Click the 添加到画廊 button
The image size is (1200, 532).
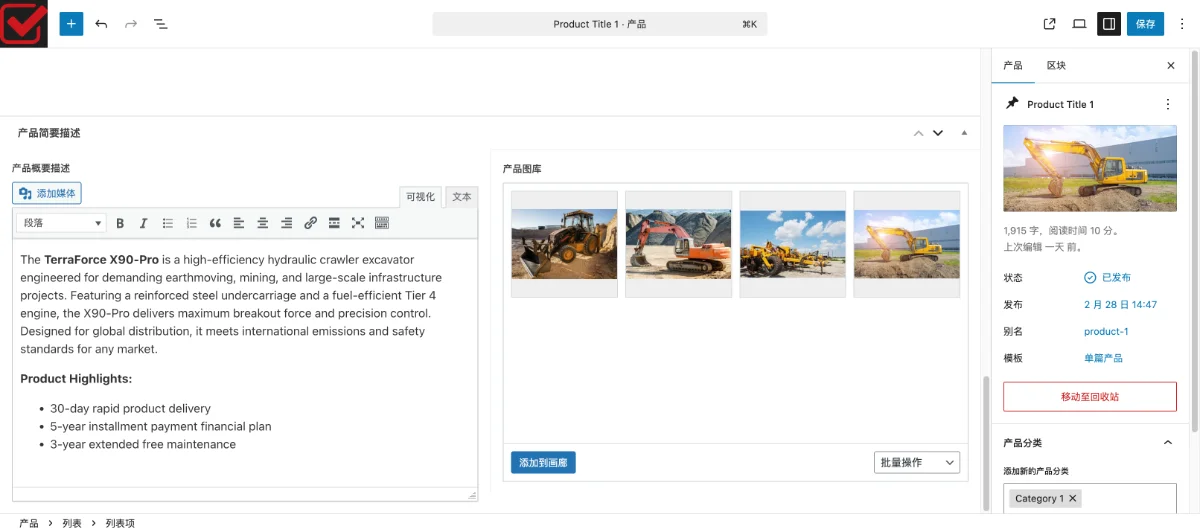[543, 462]
